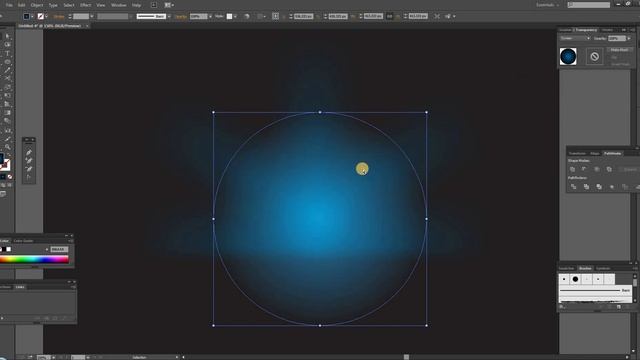Switch to the Transparency tab
The width and height of the screenshot is (640, 360).
586,30
